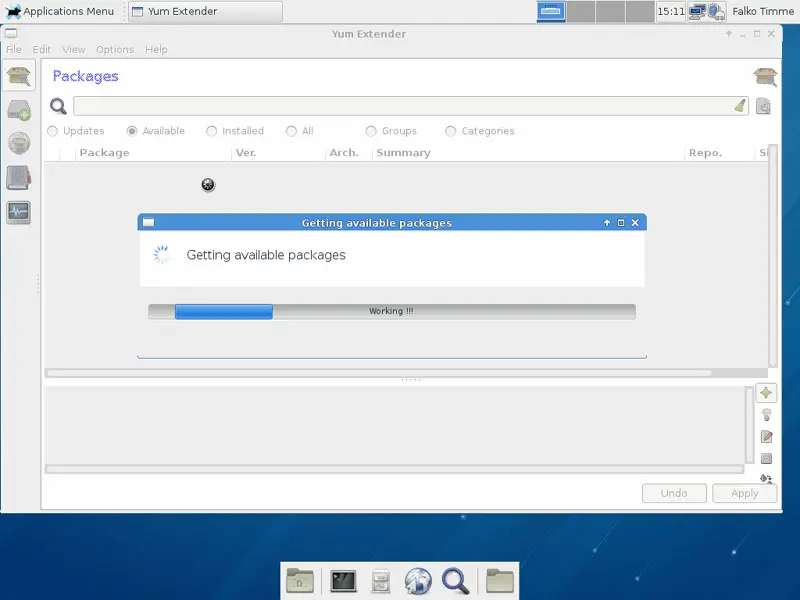
Task: Click Yum Extender taskbar button
Action: (x=205, y=11)
